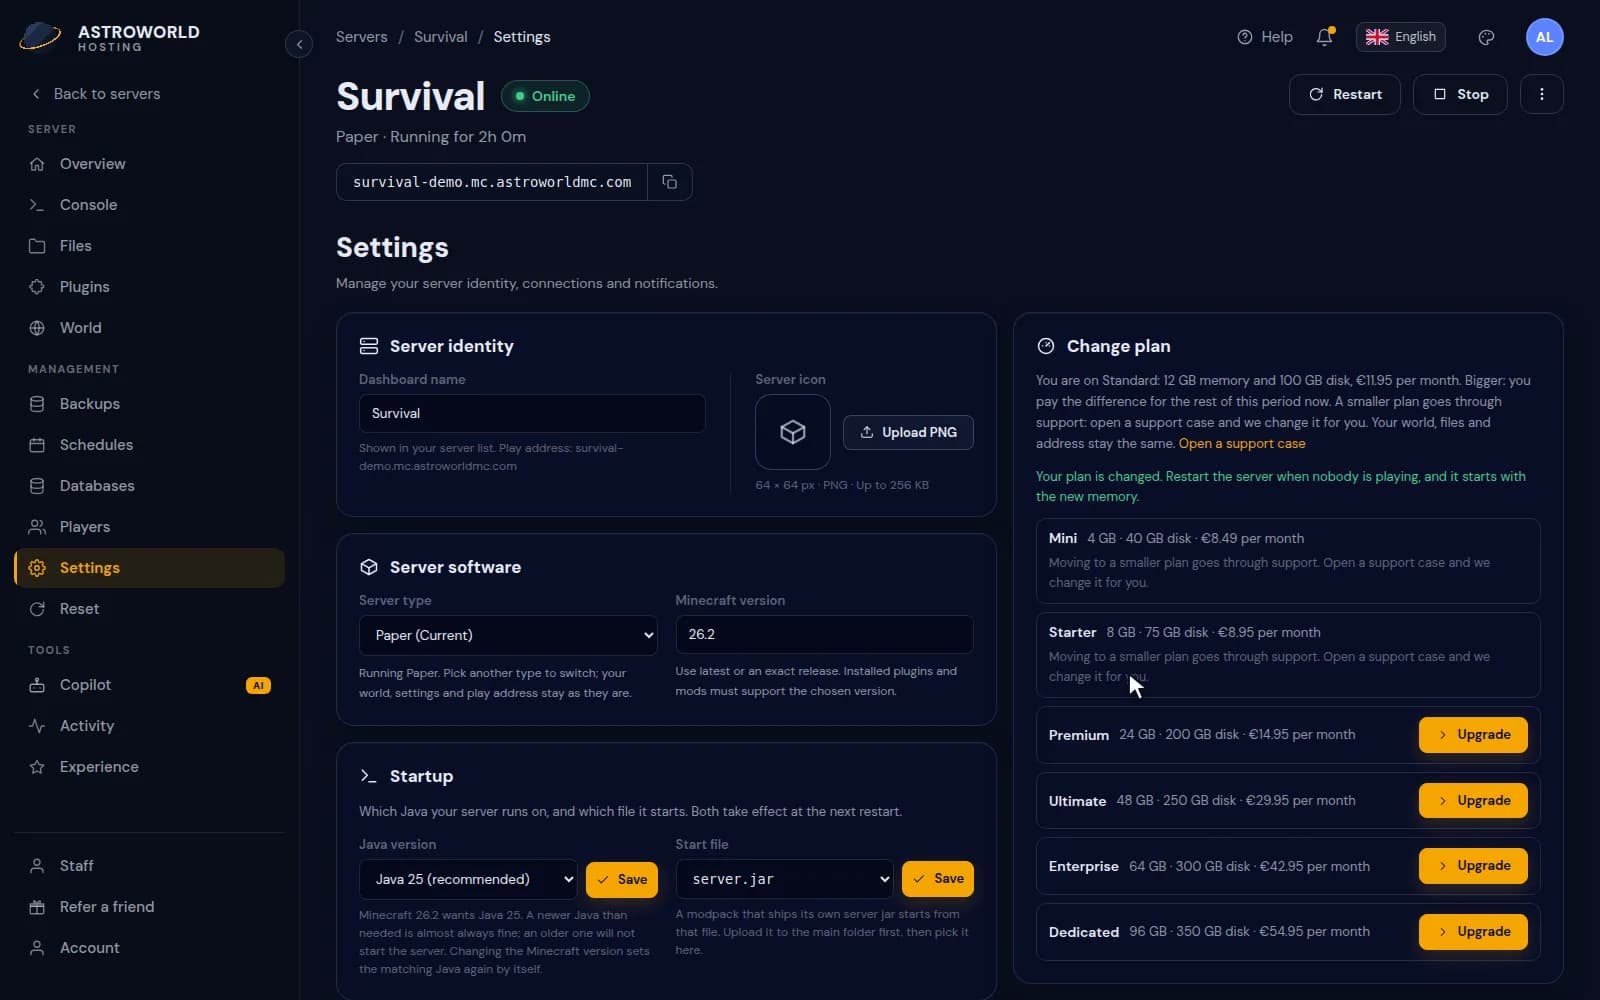Image resolution: width=1600 pixels, height=1000 pixels.
Task: Expand the Server type dropdown
Action: coord(508,635)
